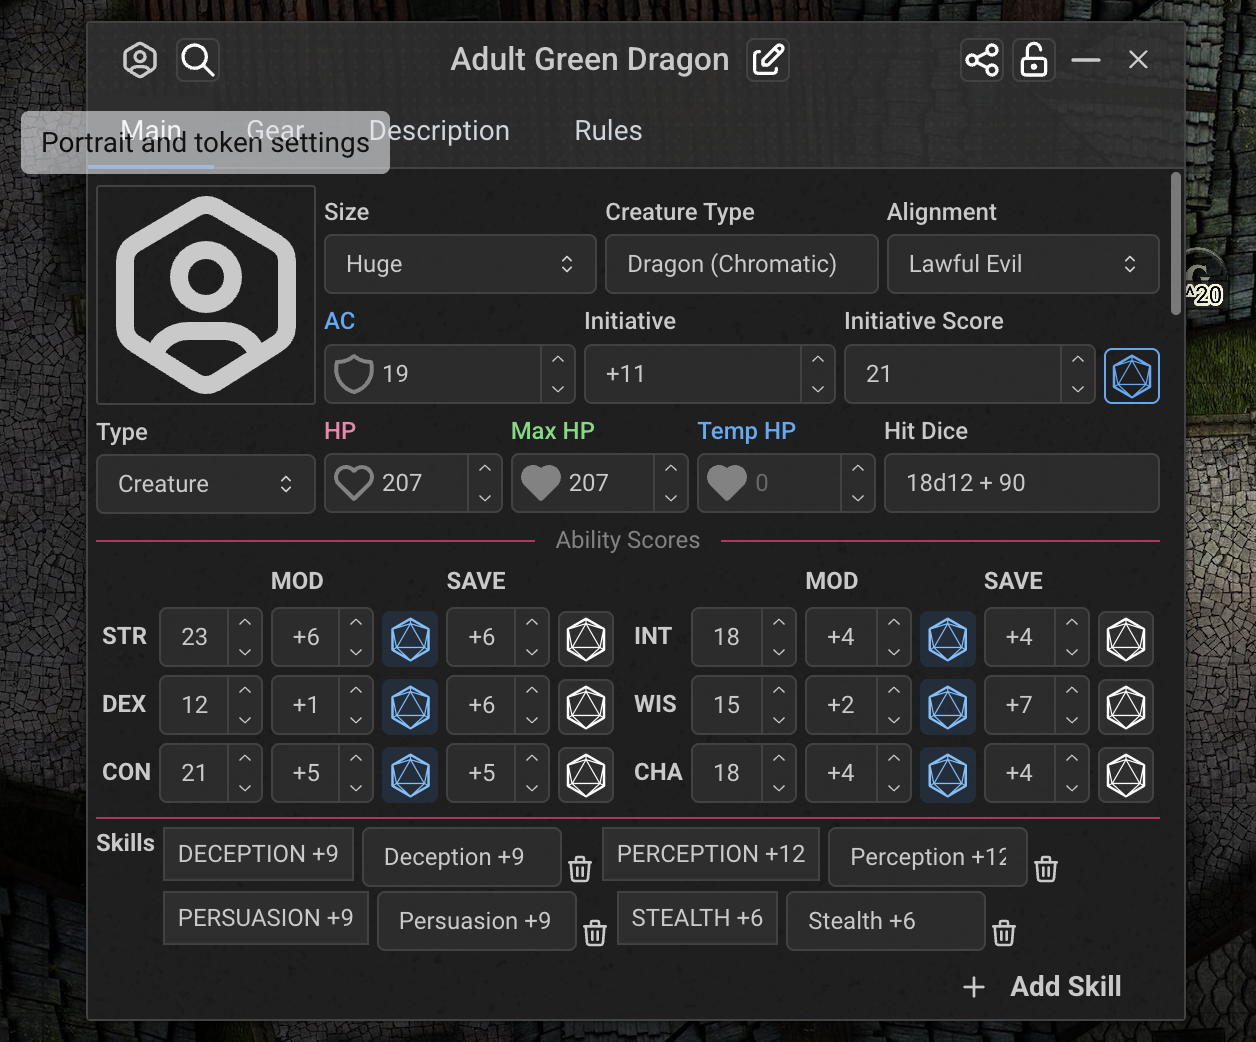Delete the Deception skill with trash icon
This screenshot has width=1256, height=1042.
(x=580, y=869)
